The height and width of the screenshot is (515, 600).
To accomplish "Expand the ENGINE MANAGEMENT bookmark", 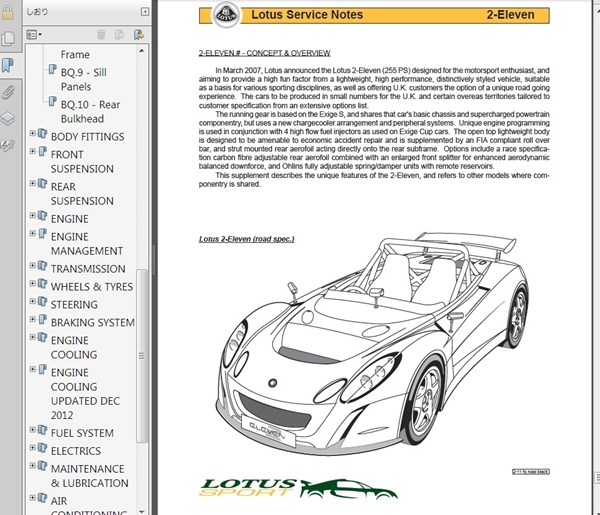I will tap(33, 233).
